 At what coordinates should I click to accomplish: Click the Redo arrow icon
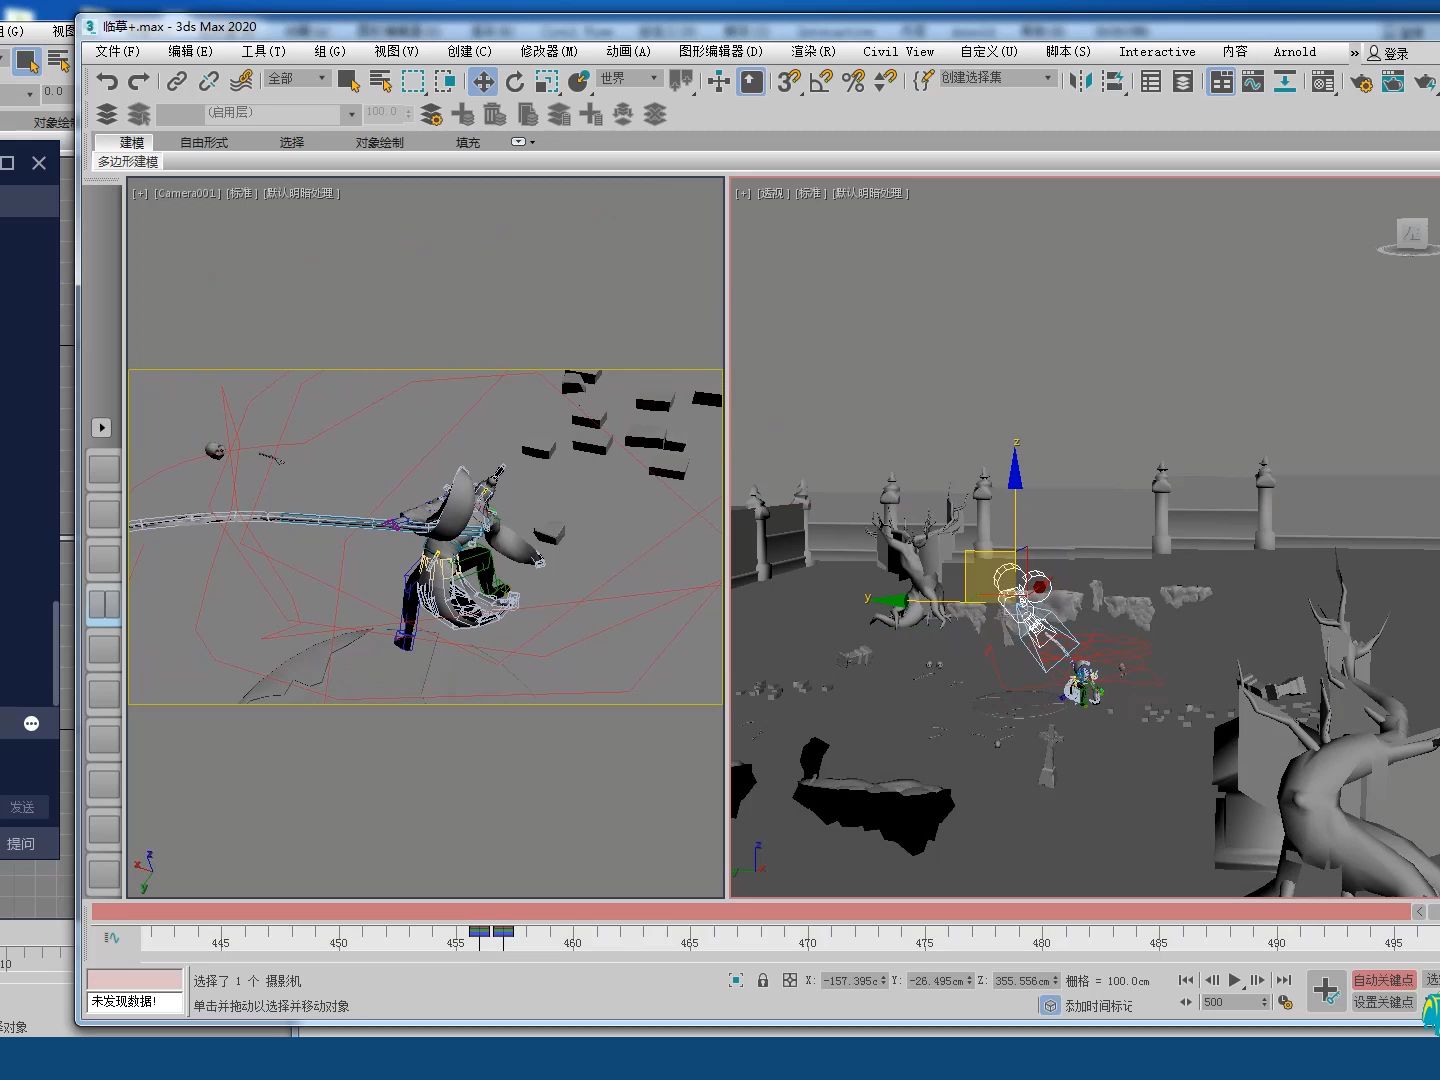[139, 81]
